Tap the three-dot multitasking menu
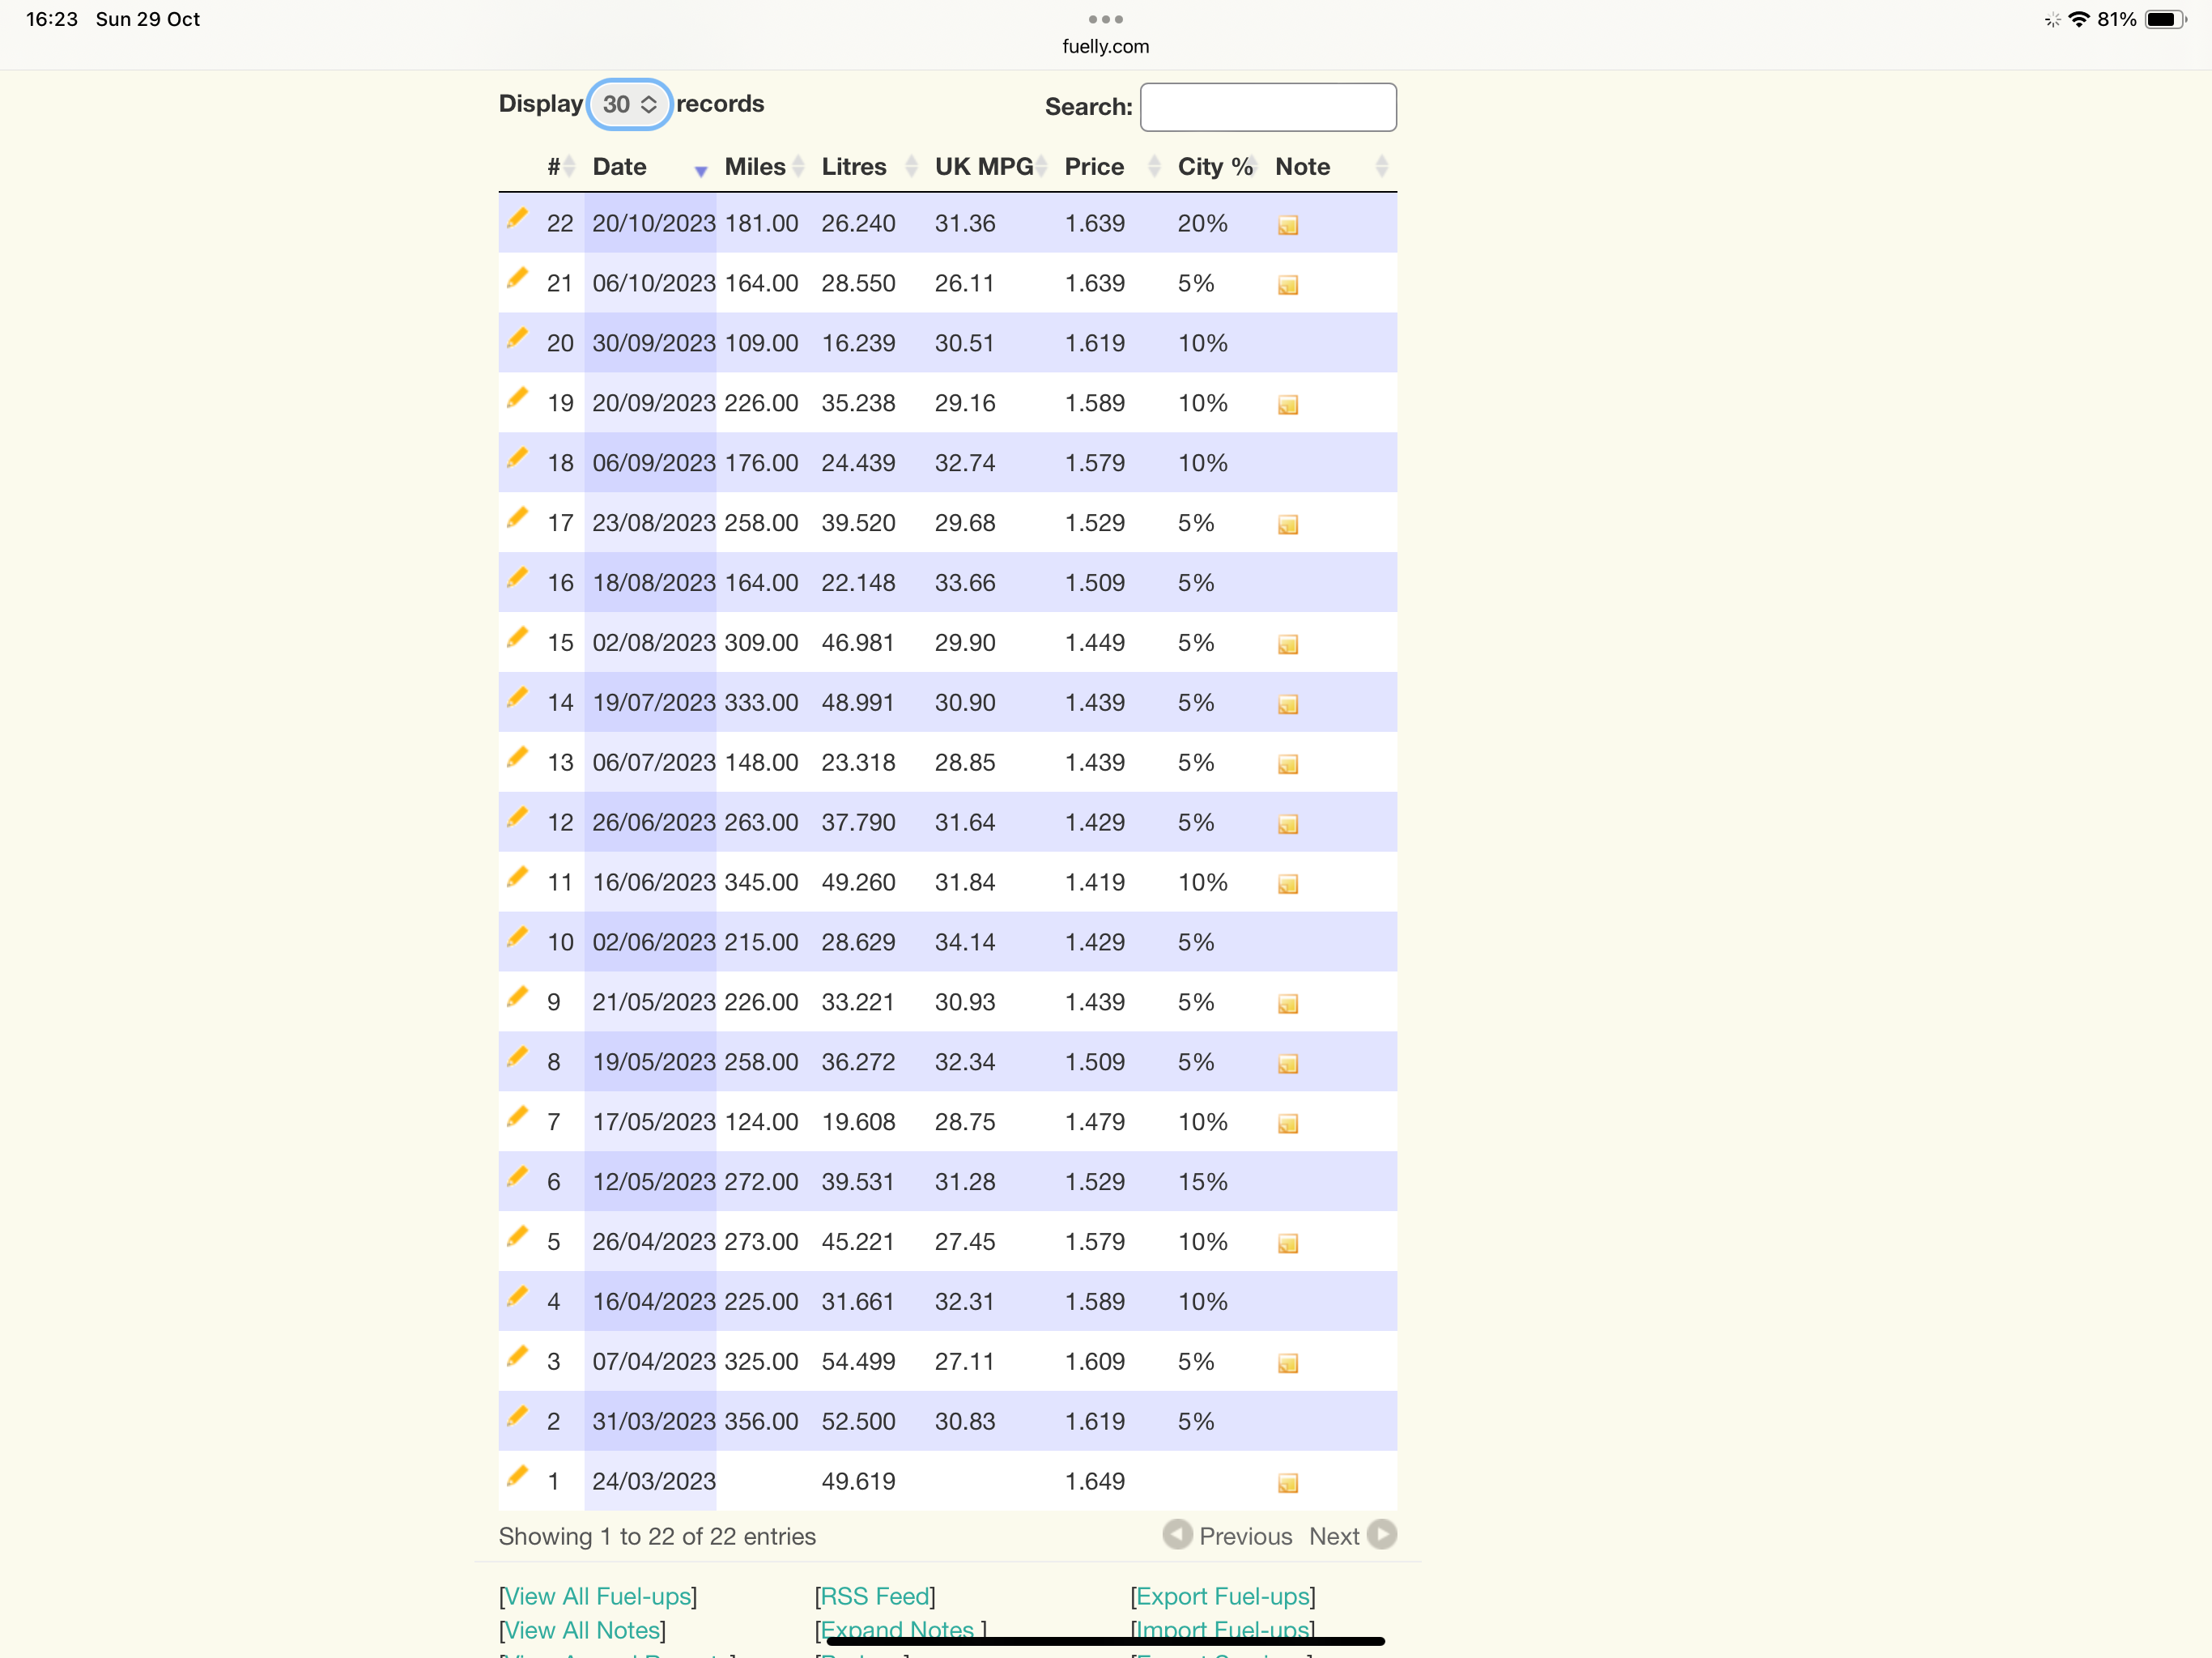 [1106, 19]
